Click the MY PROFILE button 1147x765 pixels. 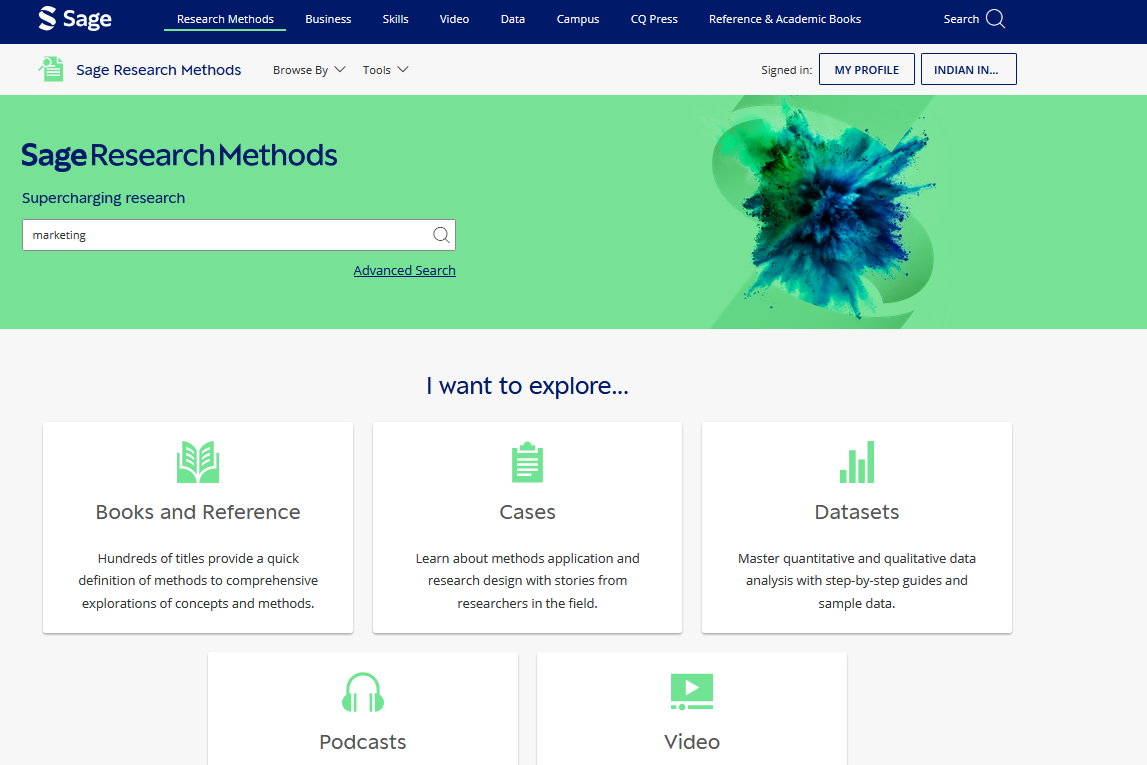point(866,70)
